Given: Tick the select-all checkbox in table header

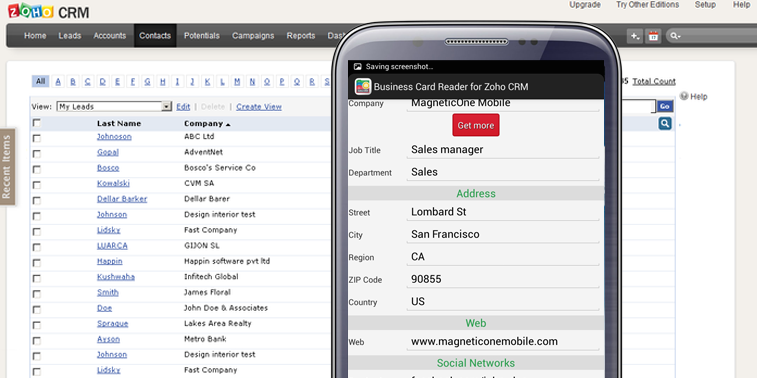Looking at the screenshot, I should pyautogui.click(x=37, y=123).
